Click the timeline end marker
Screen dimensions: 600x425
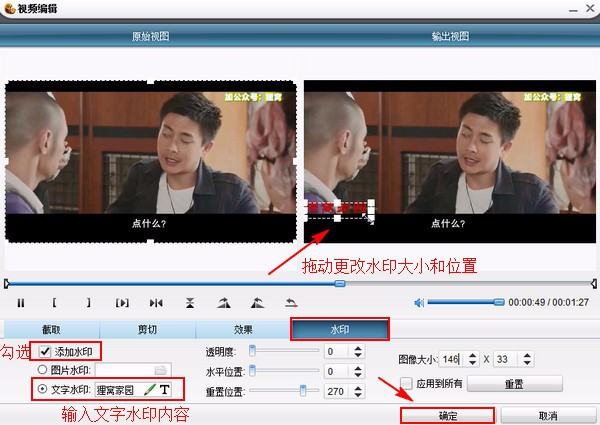click(594, 284)
